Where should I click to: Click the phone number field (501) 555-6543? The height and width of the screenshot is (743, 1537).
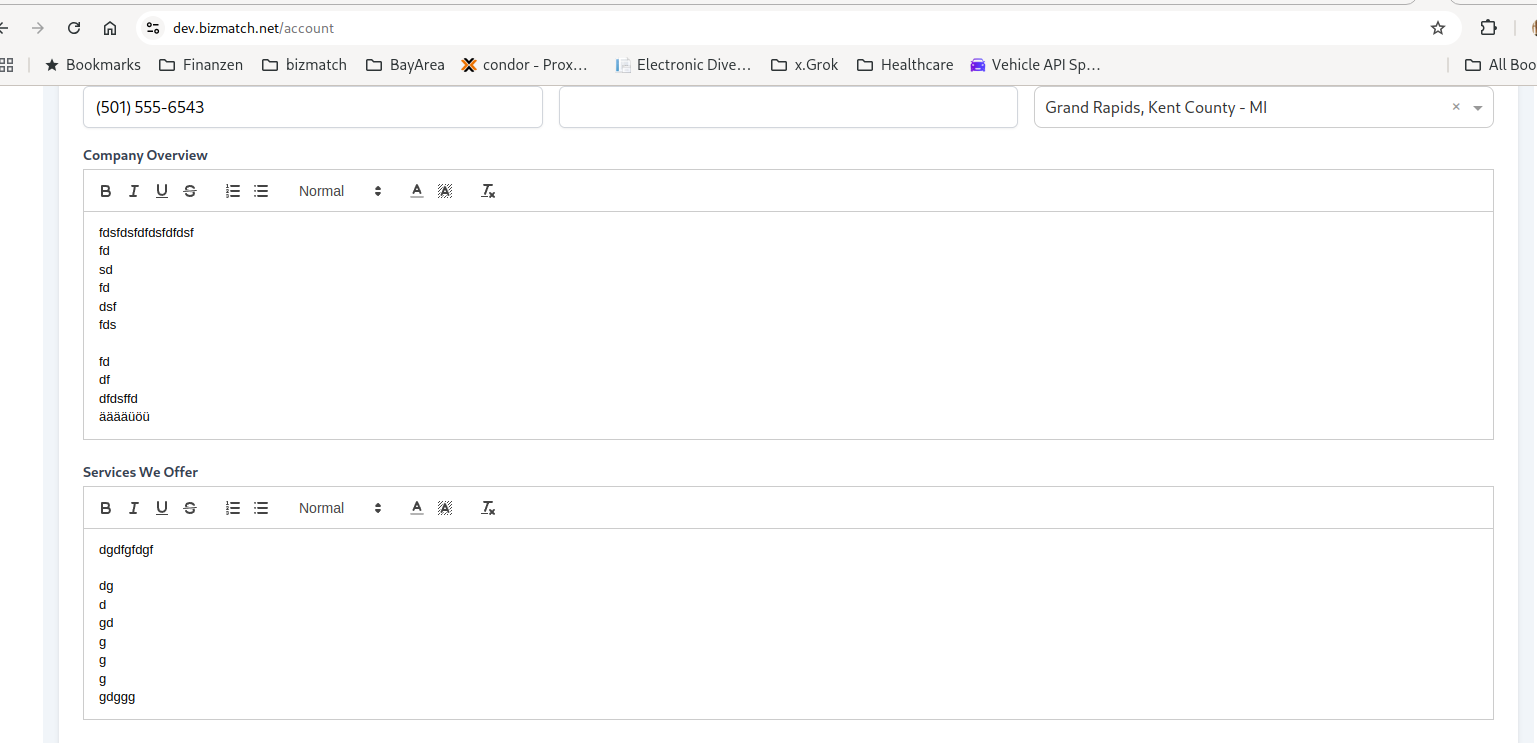click(312, 107)
